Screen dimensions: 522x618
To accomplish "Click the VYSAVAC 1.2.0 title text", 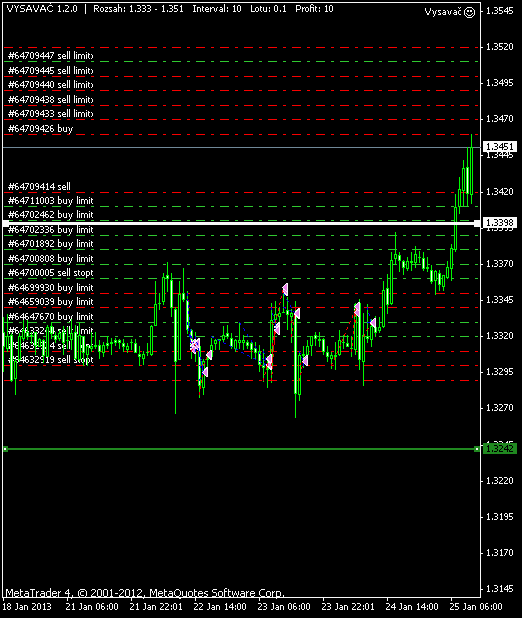I will pos(42,9).
